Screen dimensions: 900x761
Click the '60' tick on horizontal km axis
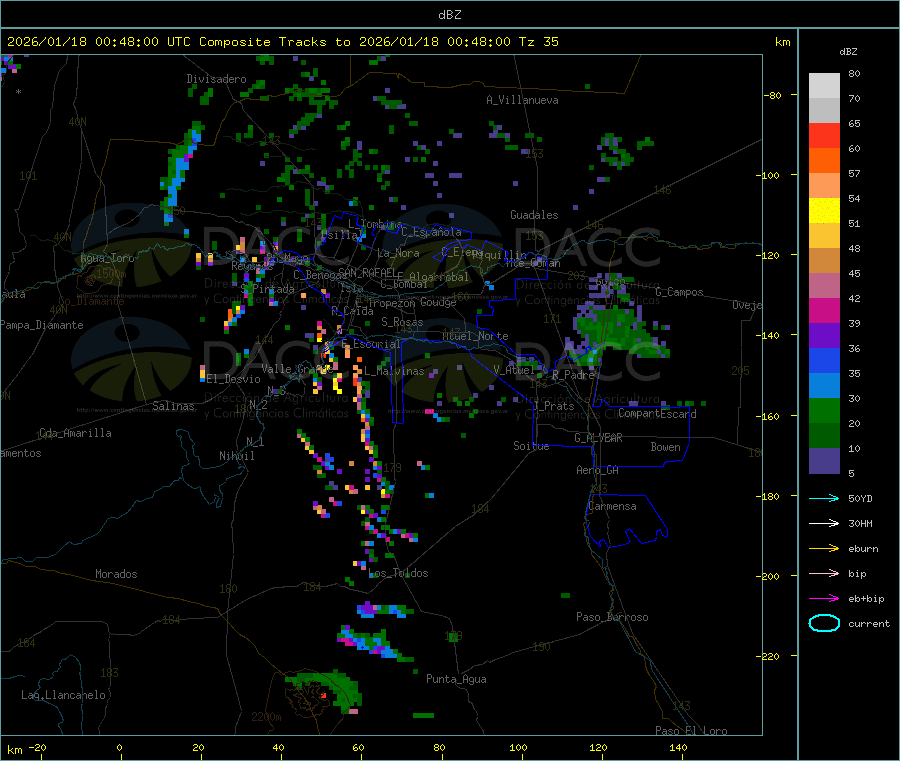[x=358, y=747]
